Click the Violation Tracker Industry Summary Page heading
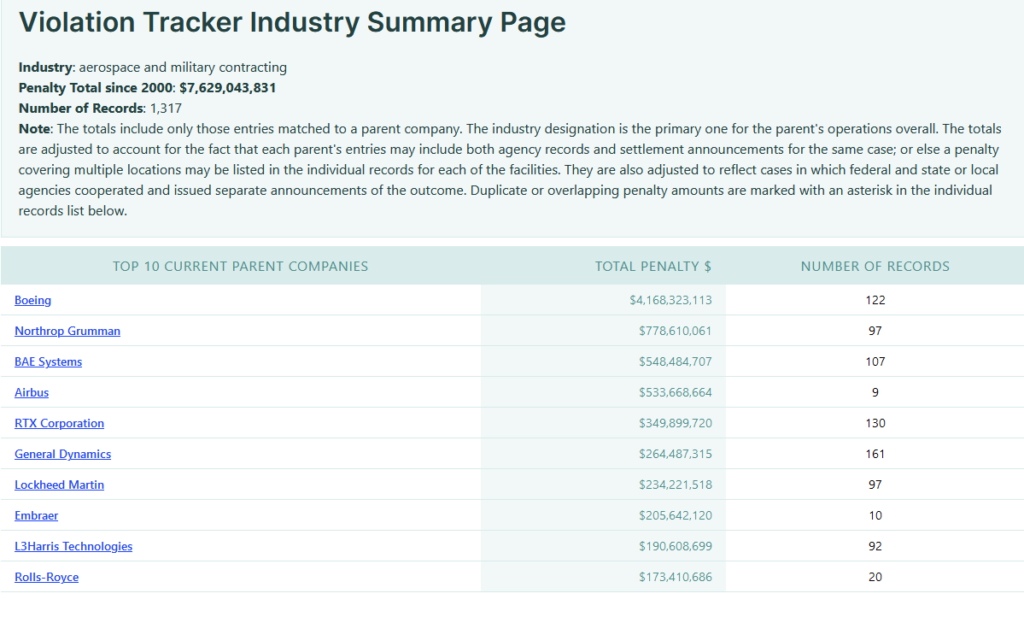Viewport: 1024px width, 617px height. (x=292, y=22)
